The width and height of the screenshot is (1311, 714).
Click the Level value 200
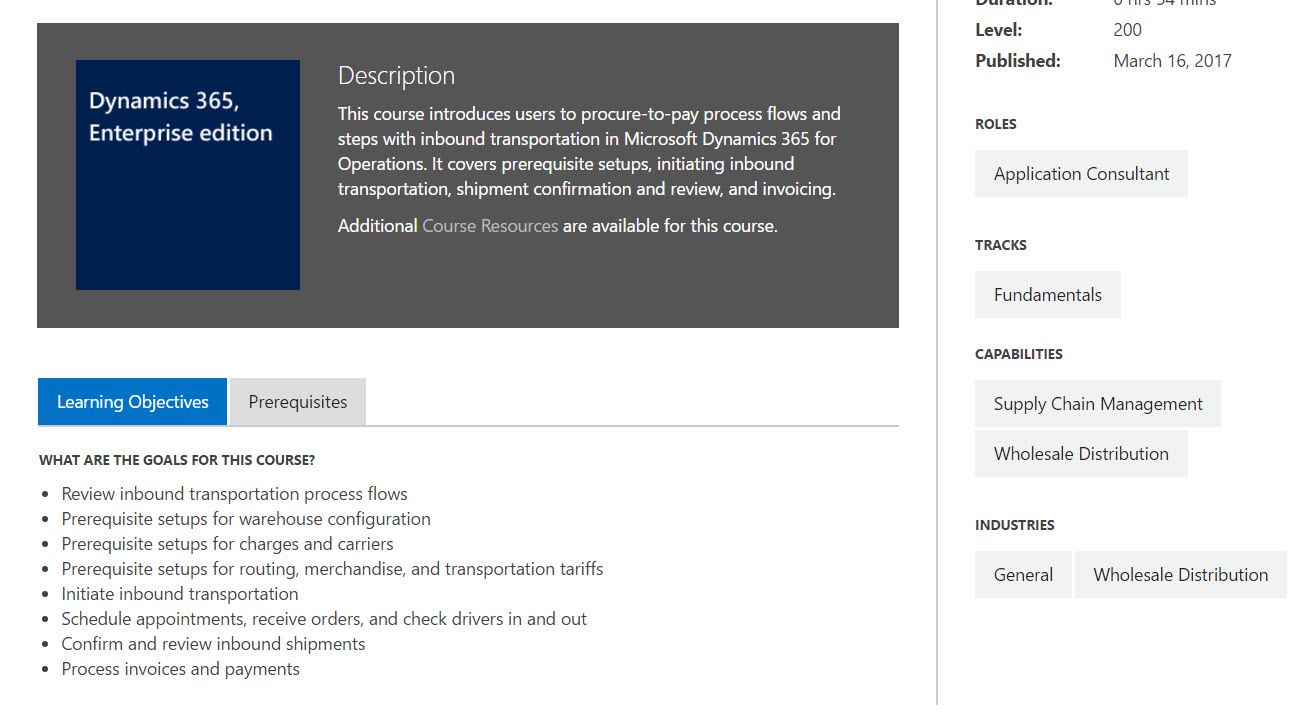[x=1128, y=30]
